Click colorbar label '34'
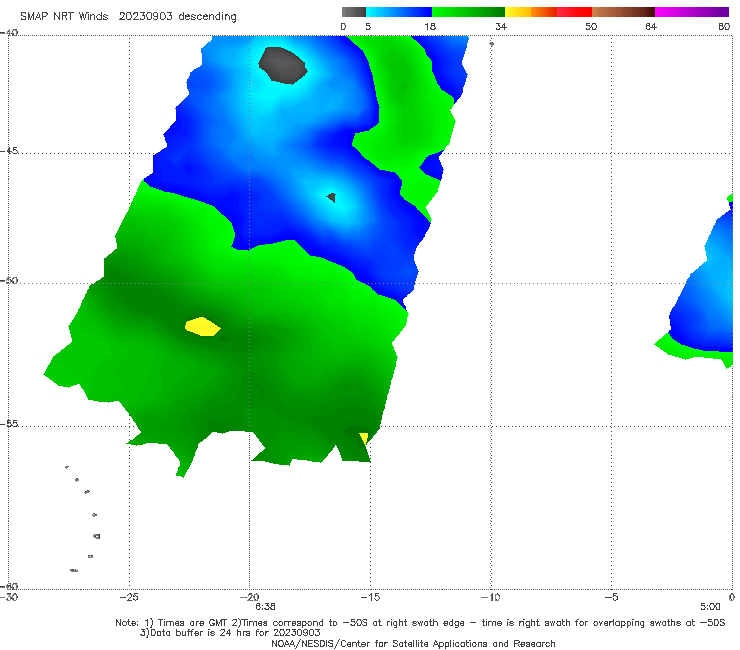 501,27
